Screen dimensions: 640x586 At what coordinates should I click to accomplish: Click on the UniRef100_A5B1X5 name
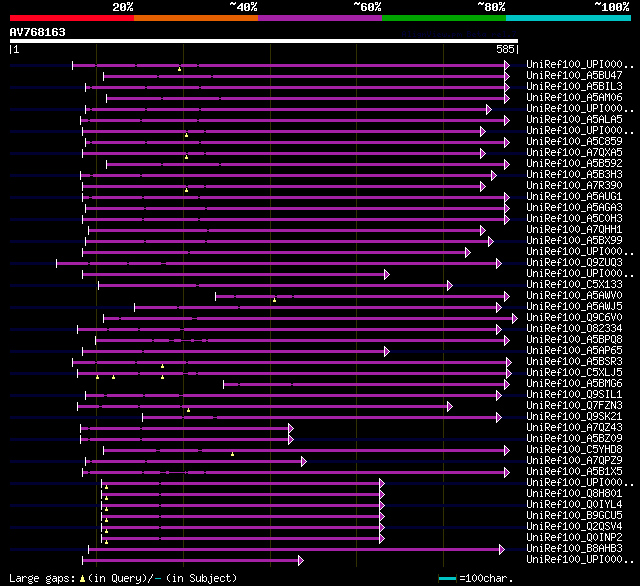[574, 472]
